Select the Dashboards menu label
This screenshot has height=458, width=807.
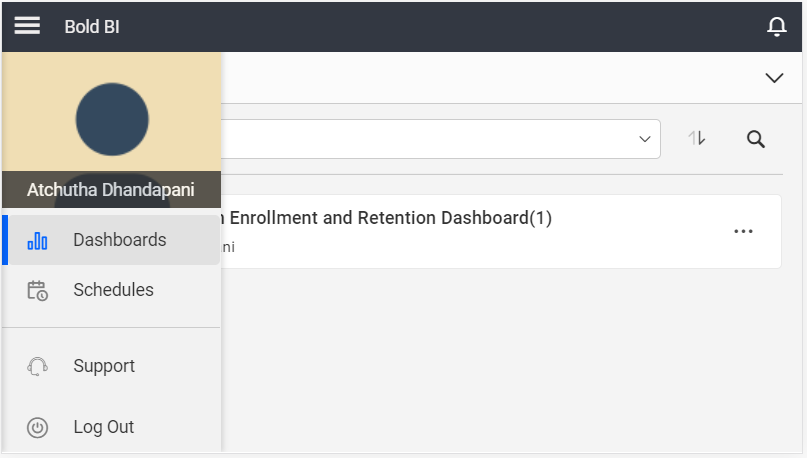click(x=120, y=240)
